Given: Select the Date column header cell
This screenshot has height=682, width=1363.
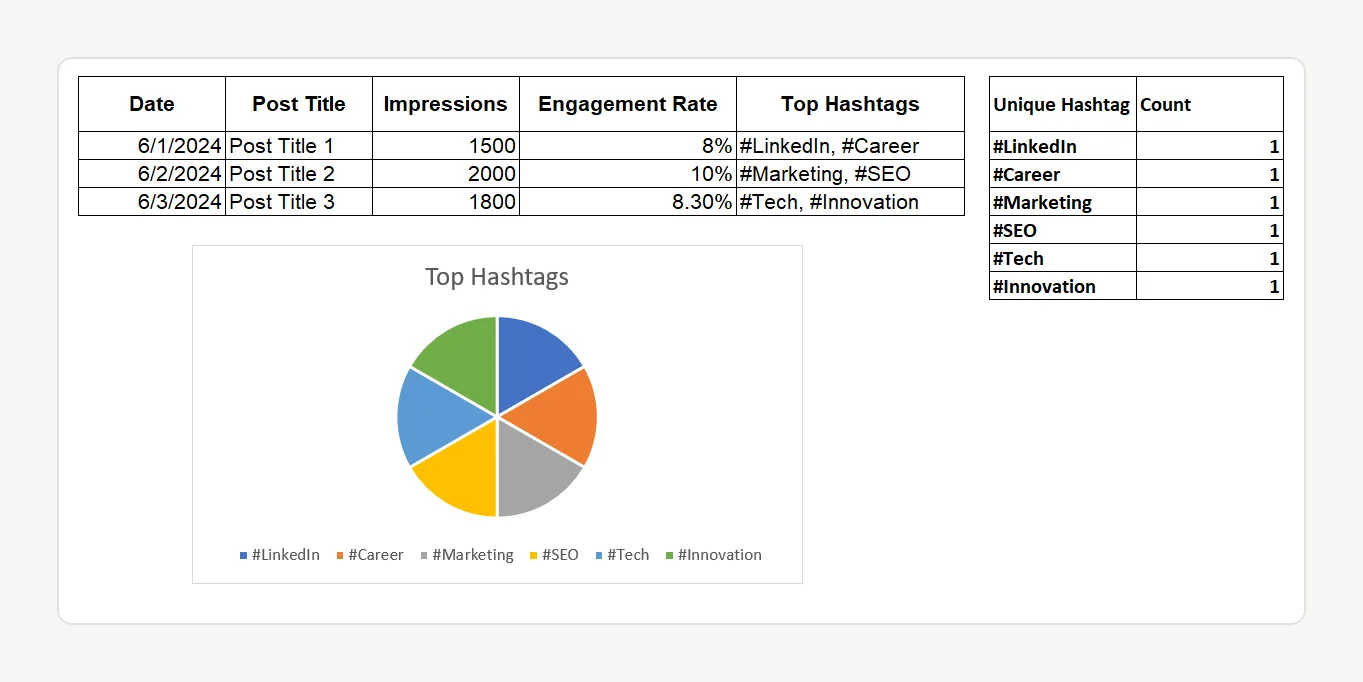Looking at the screenshot, I should pos(152,104).
